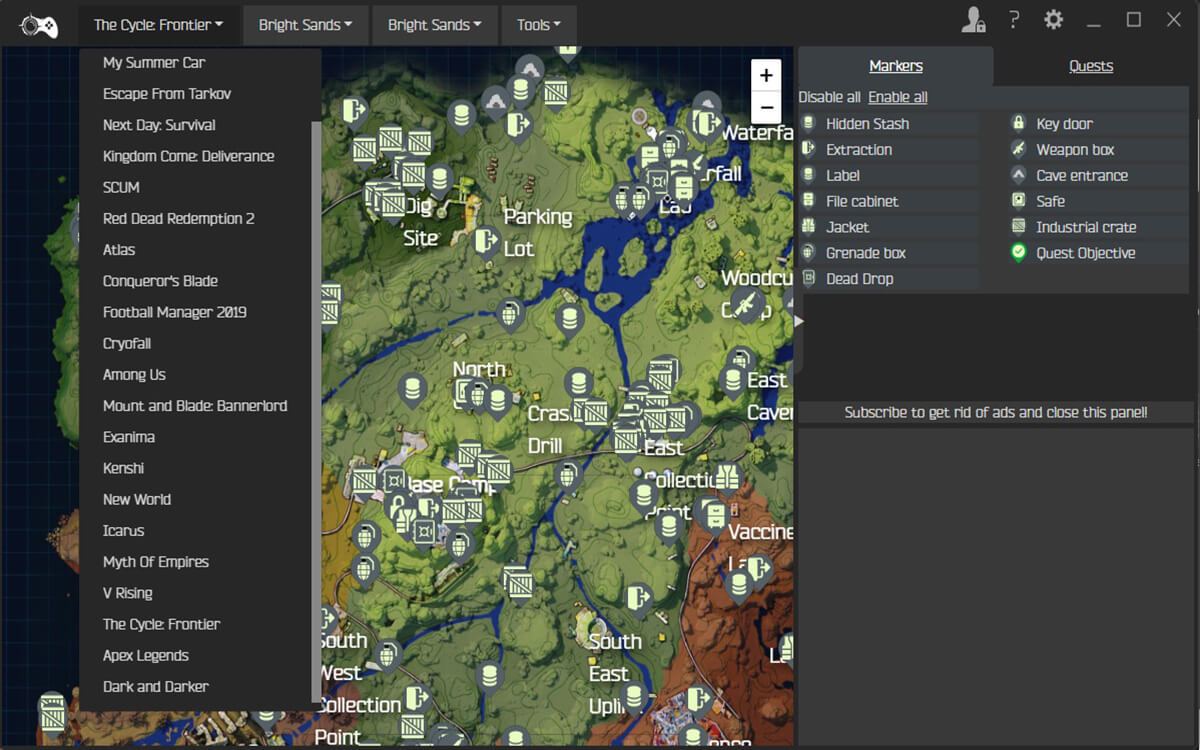Screen dimensions: 1200x750
Task: Toggle Cave entrance markers
Action: point(1098,176)
